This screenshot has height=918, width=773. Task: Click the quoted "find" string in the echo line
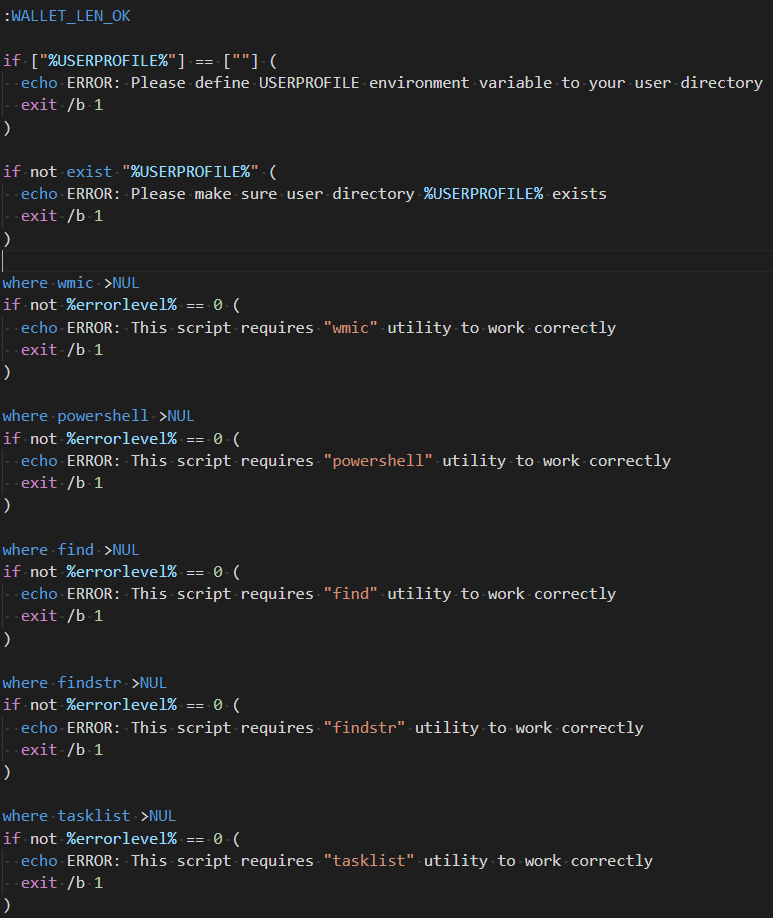pyautogui.click(x=350, y=594)
